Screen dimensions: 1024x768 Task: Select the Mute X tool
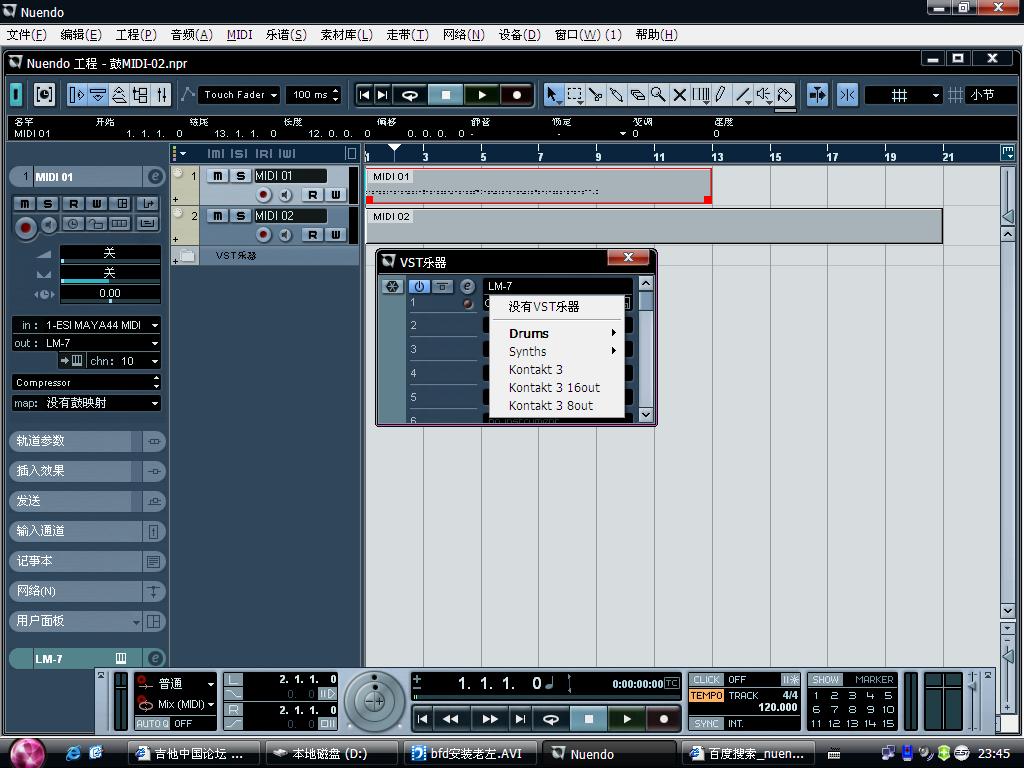tap(679, 95)
